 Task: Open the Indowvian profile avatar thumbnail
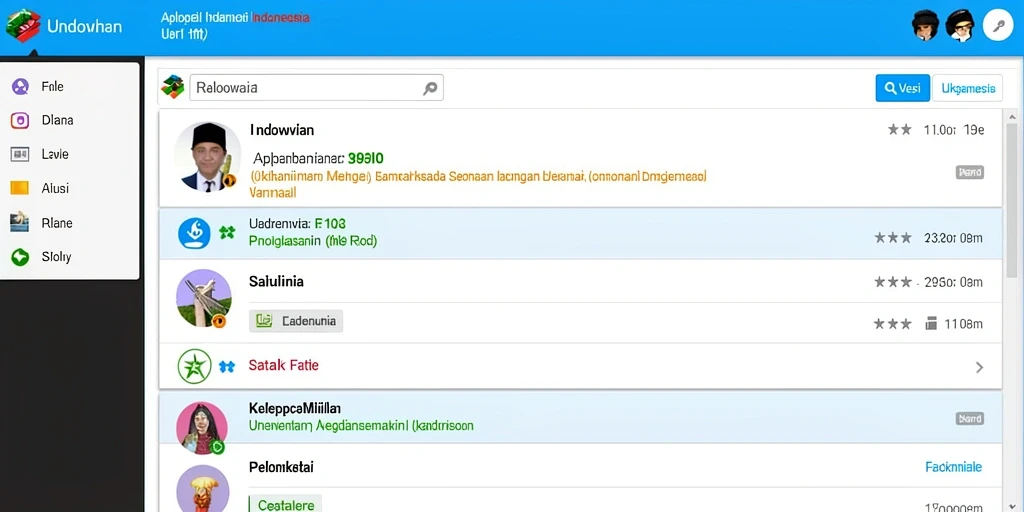point(208,157)
